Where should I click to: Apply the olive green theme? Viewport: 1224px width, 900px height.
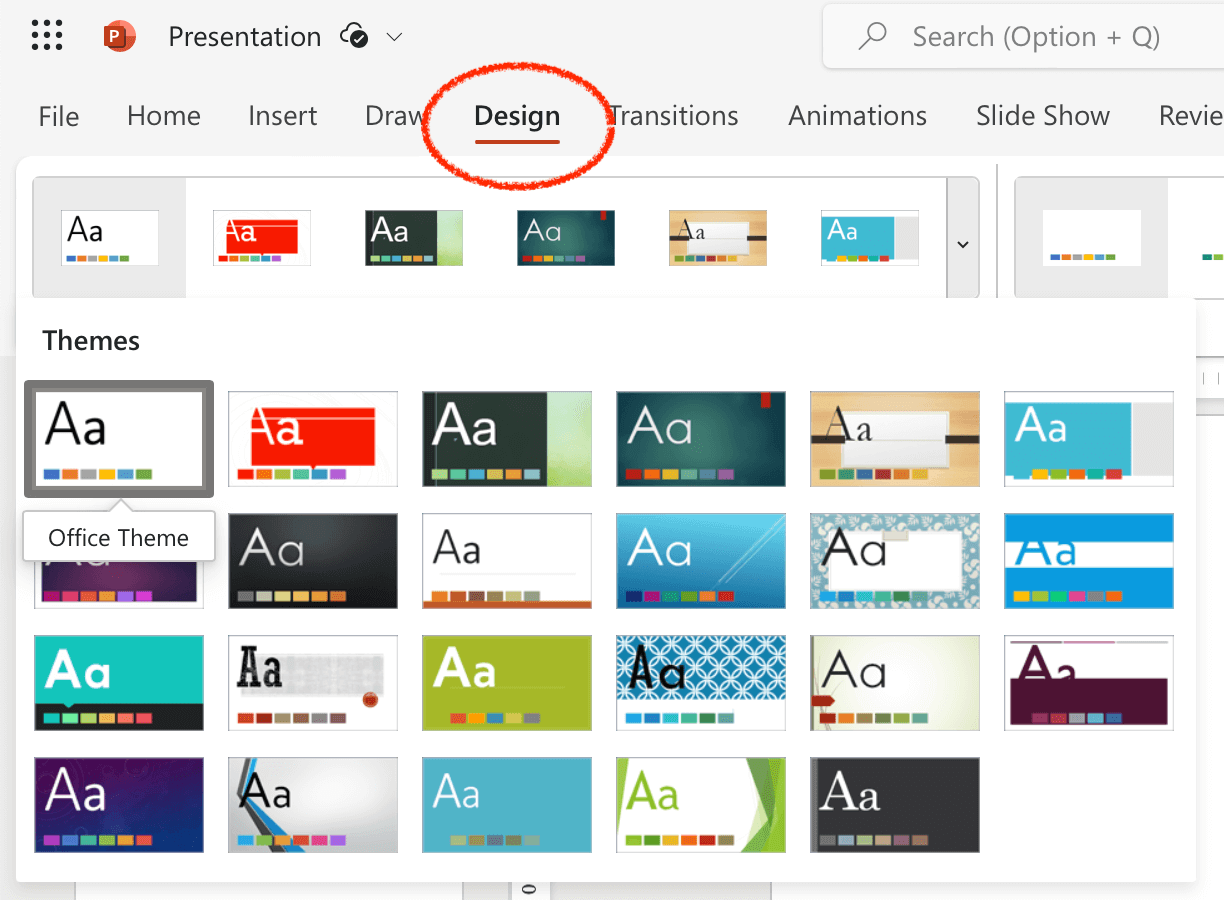[507, 683]
